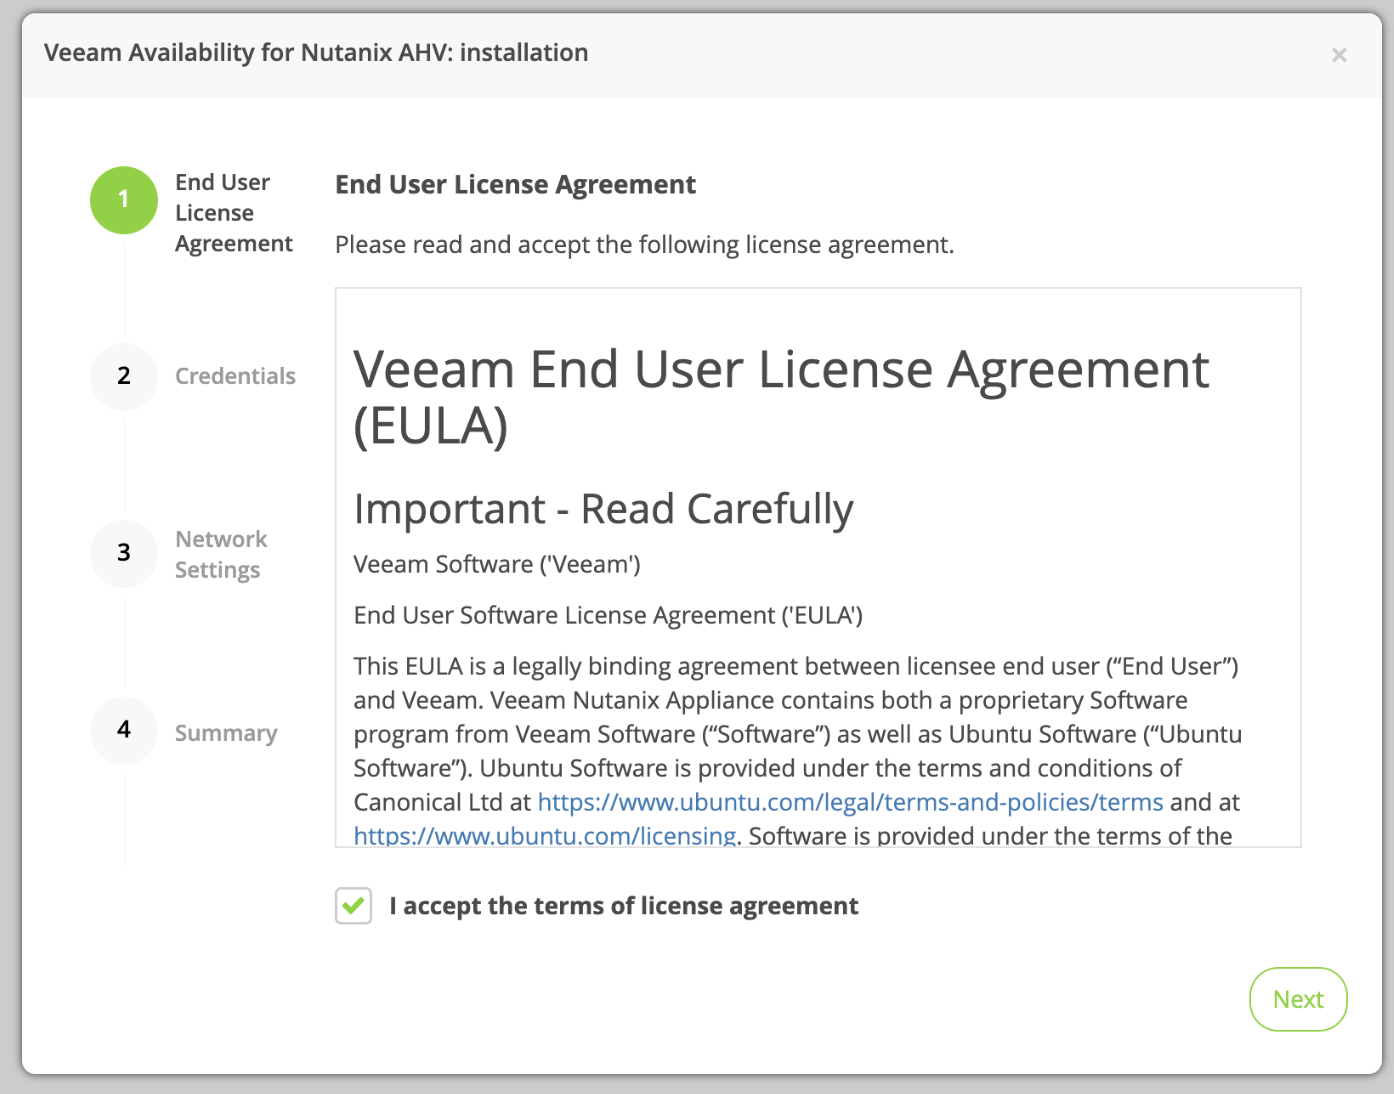
Task: Go to the Credentials step label
Action: [x=235, y=376]
